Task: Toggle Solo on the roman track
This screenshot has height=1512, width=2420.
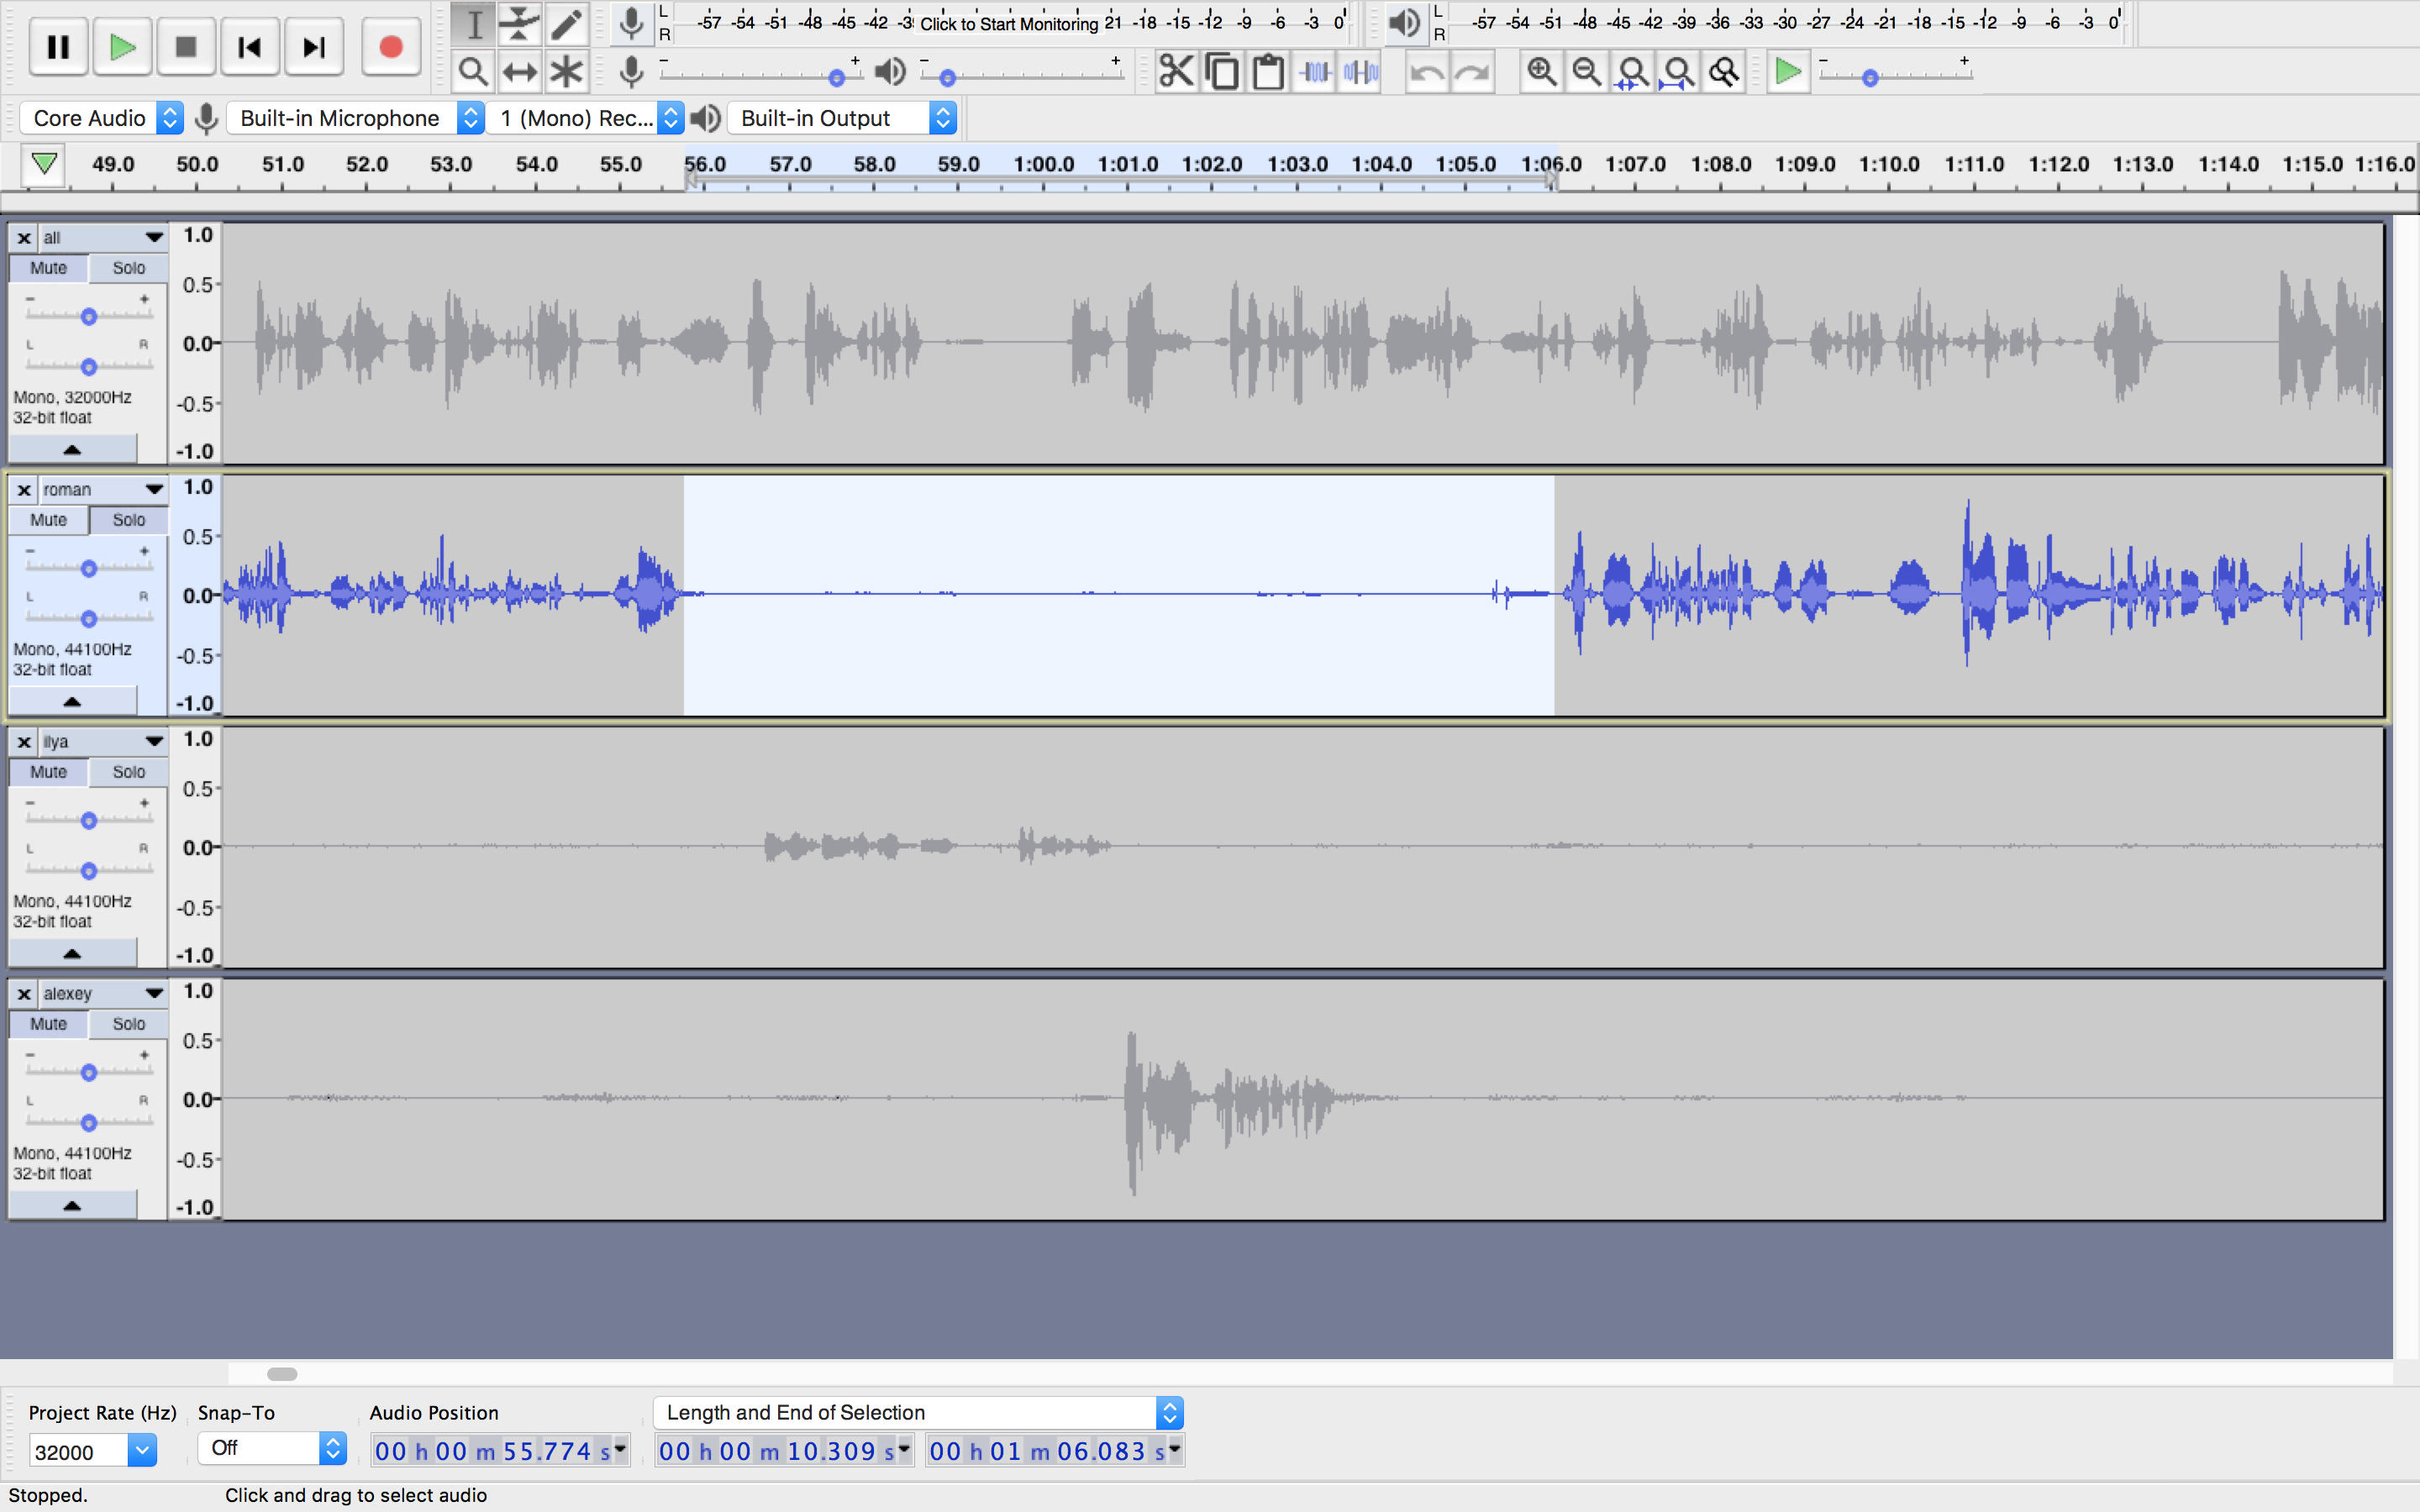Action: click(128, 520)
